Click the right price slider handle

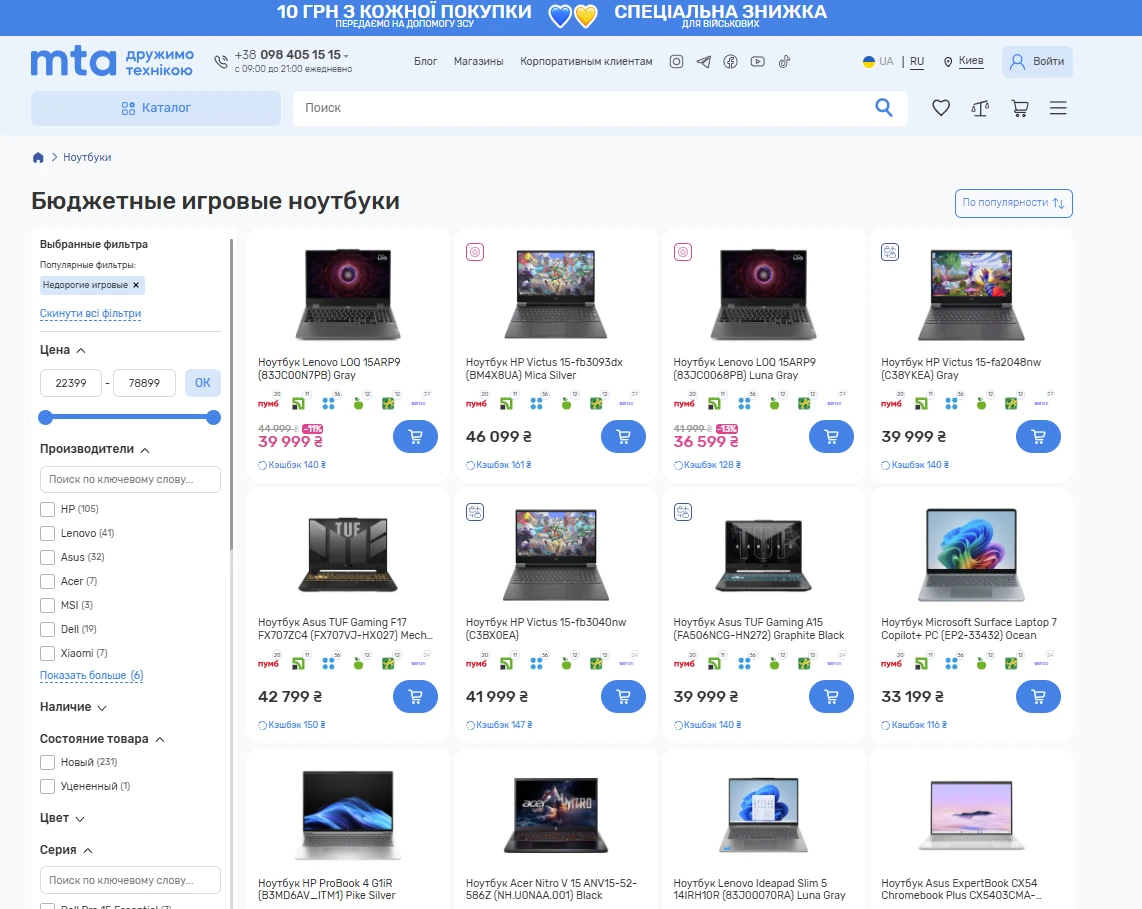click(x=213, y=417)
